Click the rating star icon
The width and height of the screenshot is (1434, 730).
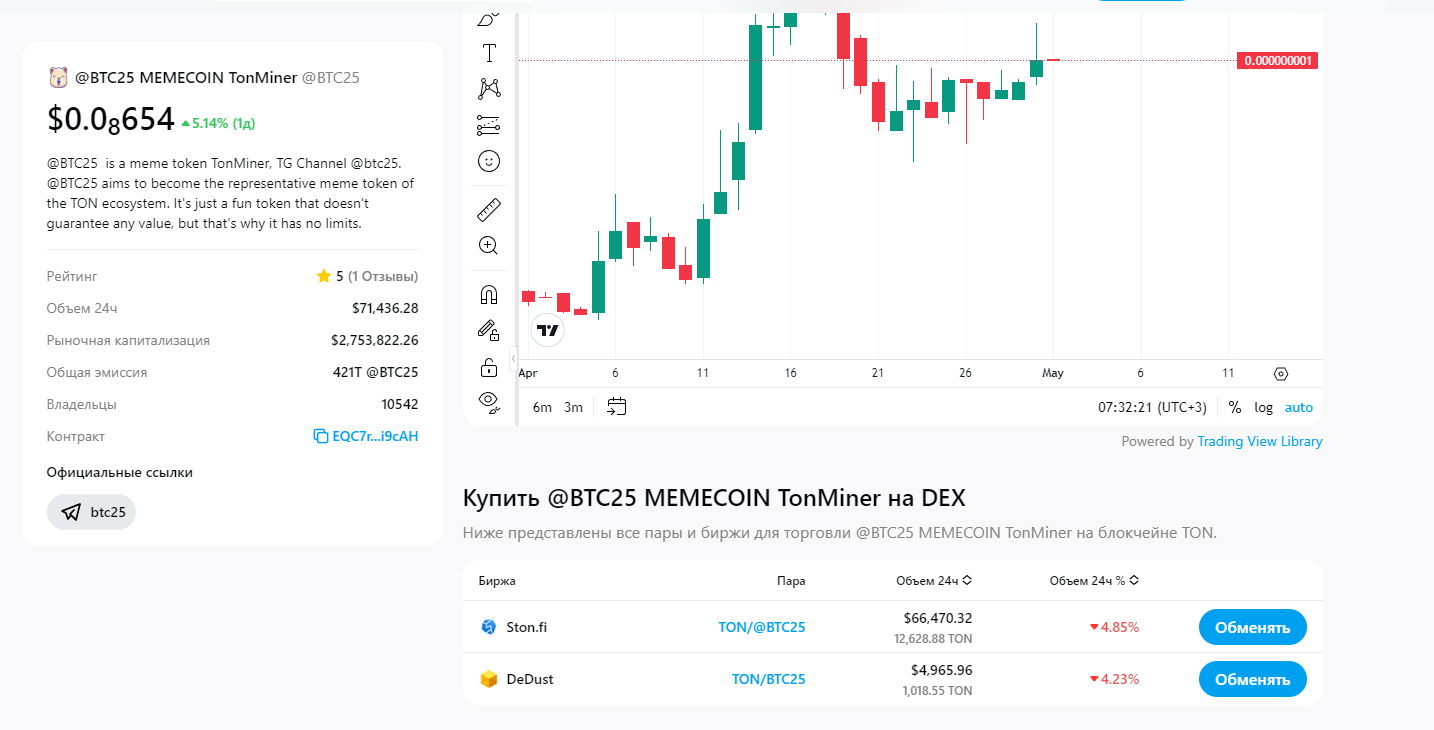[x=324, y=276]
